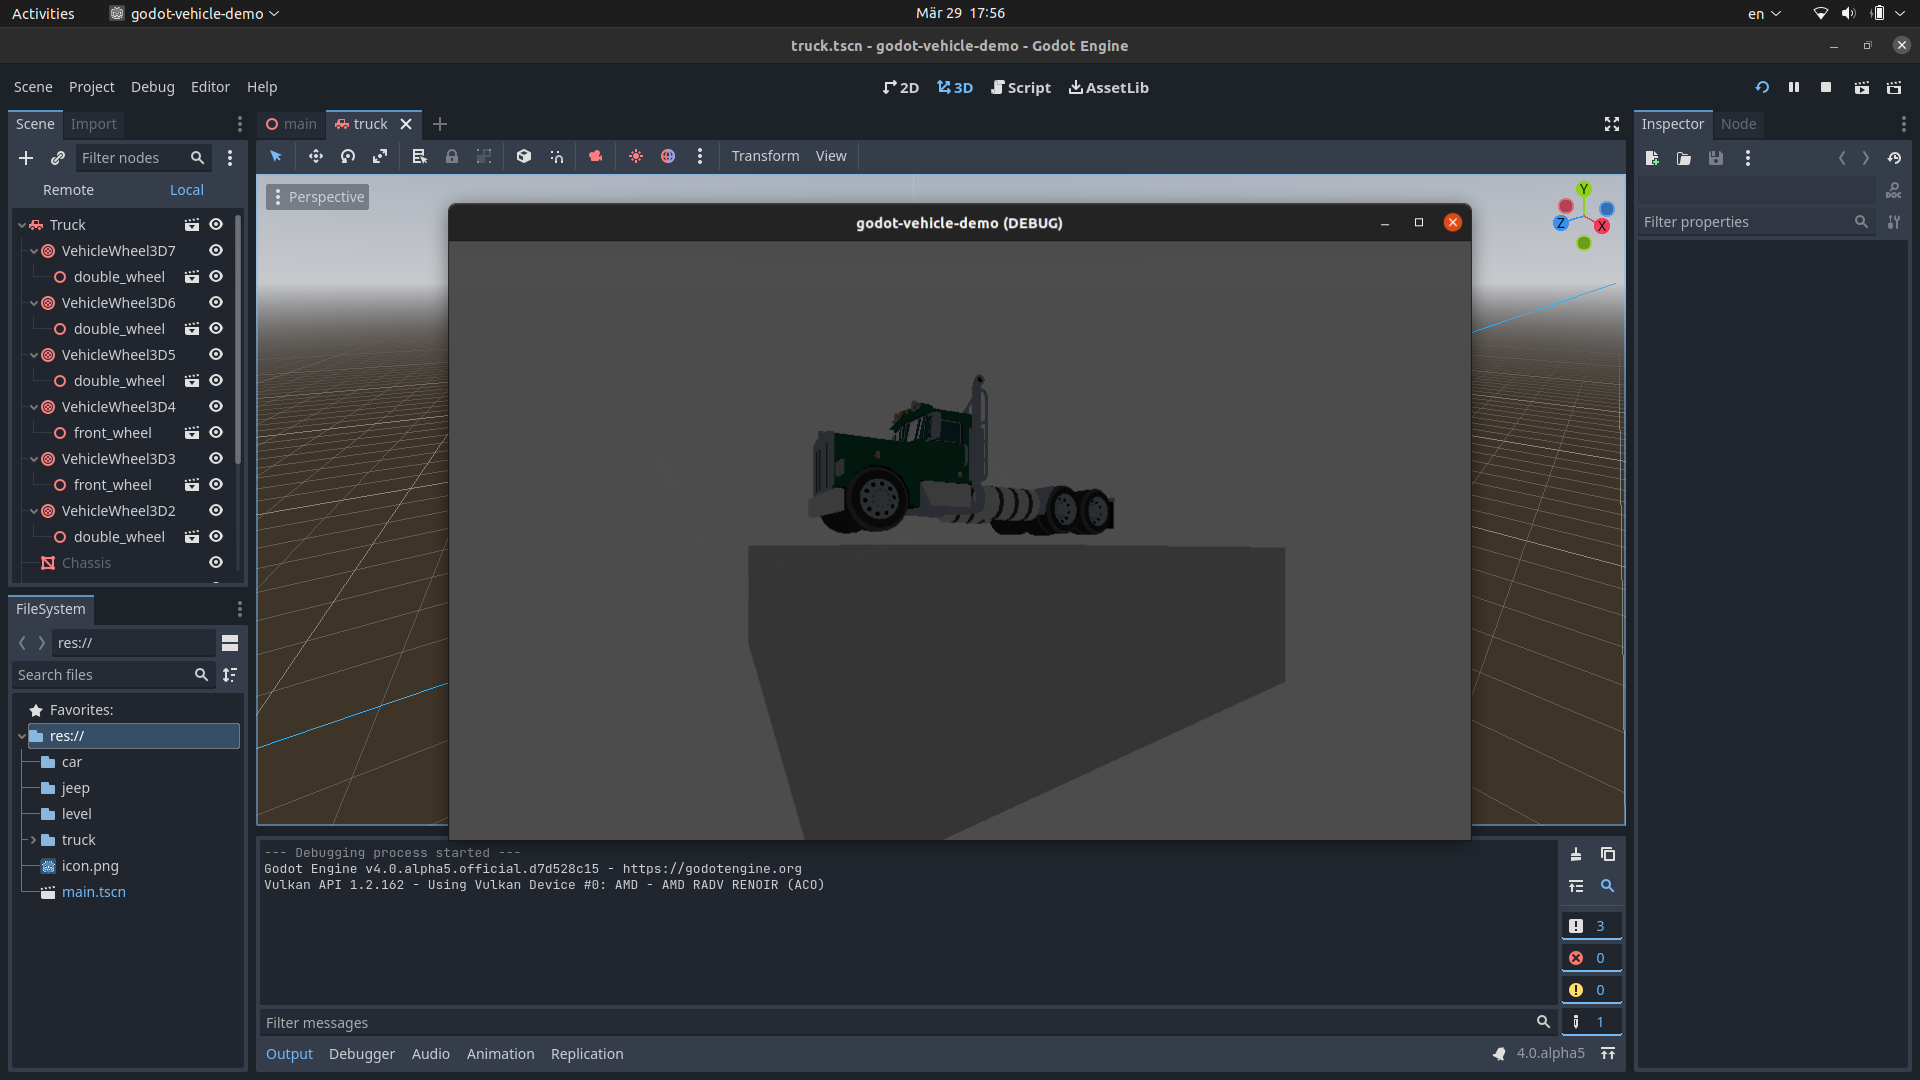This screenshot has width=1920, height=1080.
Task: Open the Debug menu
Action: (x=152, y=87)
